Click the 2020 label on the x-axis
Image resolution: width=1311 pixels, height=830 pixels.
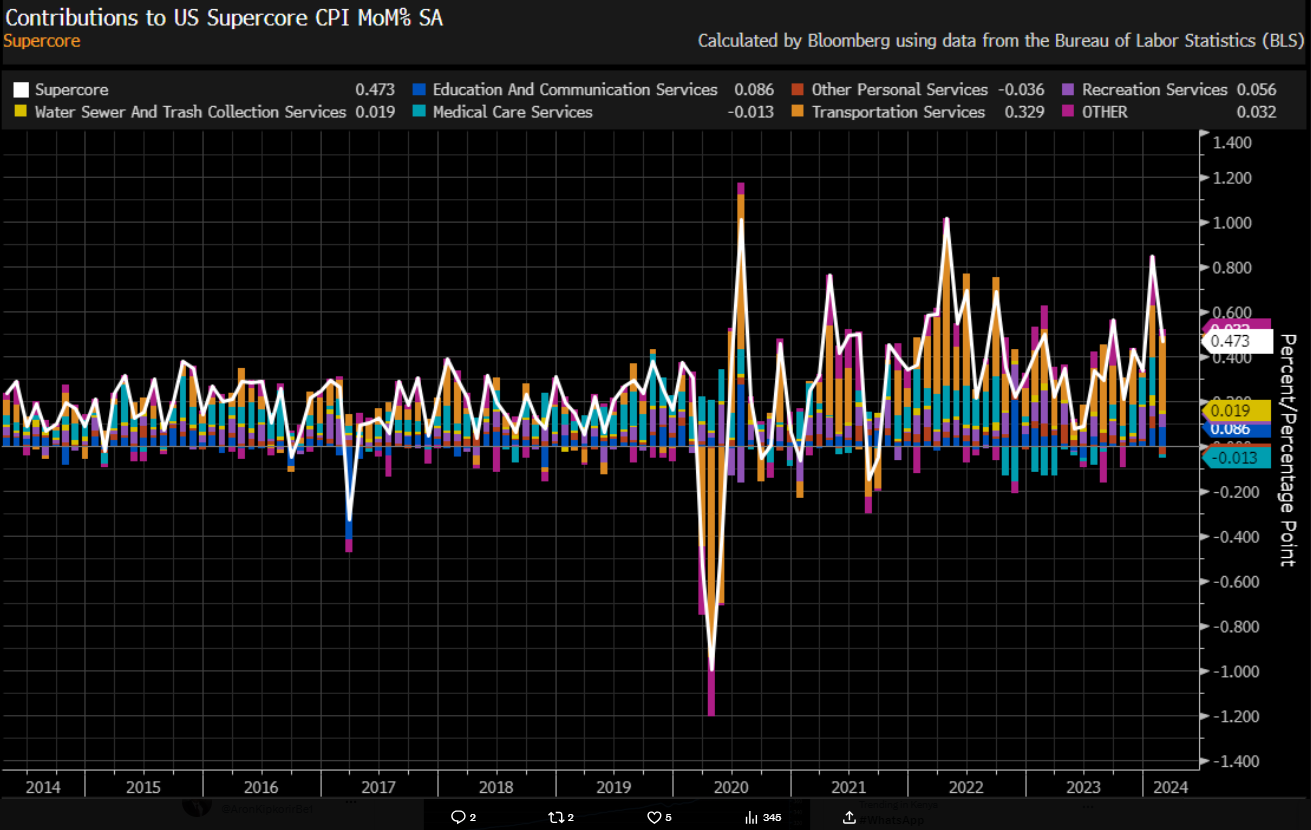[x=731, y=786]
